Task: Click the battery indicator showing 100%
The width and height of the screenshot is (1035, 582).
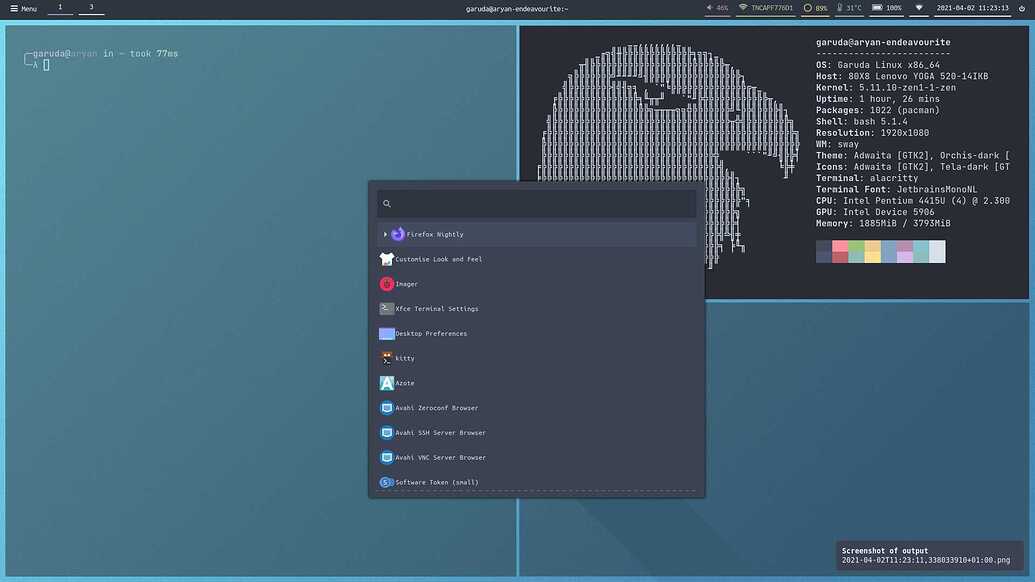Action: click(x=884, y=8)
